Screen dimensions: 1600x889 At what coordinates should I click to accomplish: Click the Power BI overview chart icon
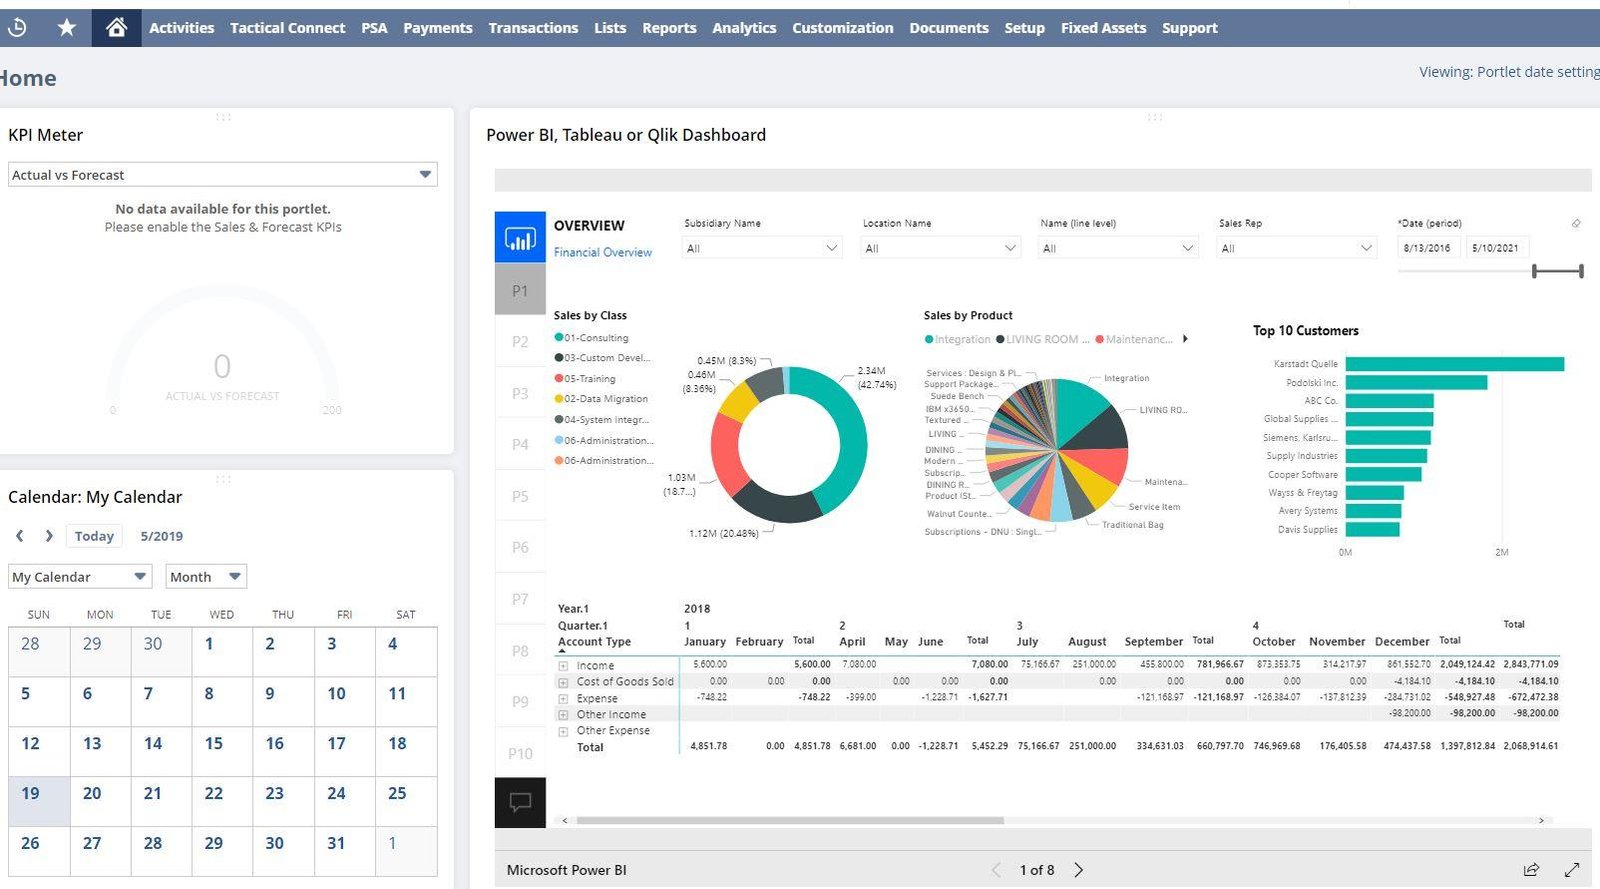(x=520, y=237)
